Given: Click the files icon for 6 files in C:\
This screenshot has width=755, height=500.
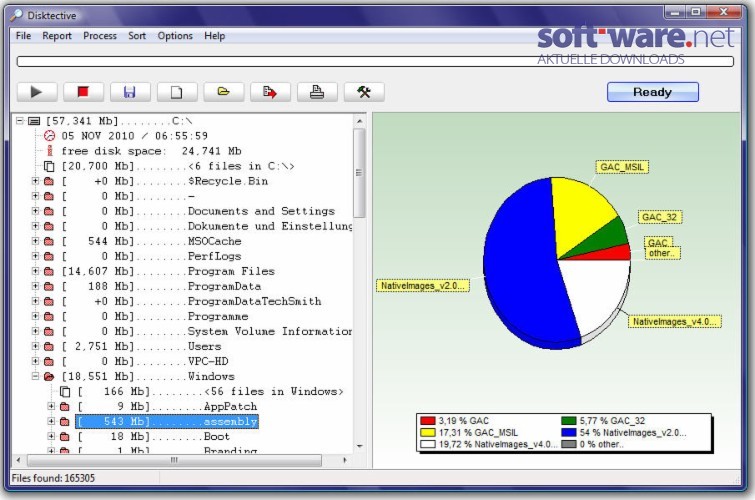Looking at the screenshot, I should pyautogui.click(x=49, y=166).
